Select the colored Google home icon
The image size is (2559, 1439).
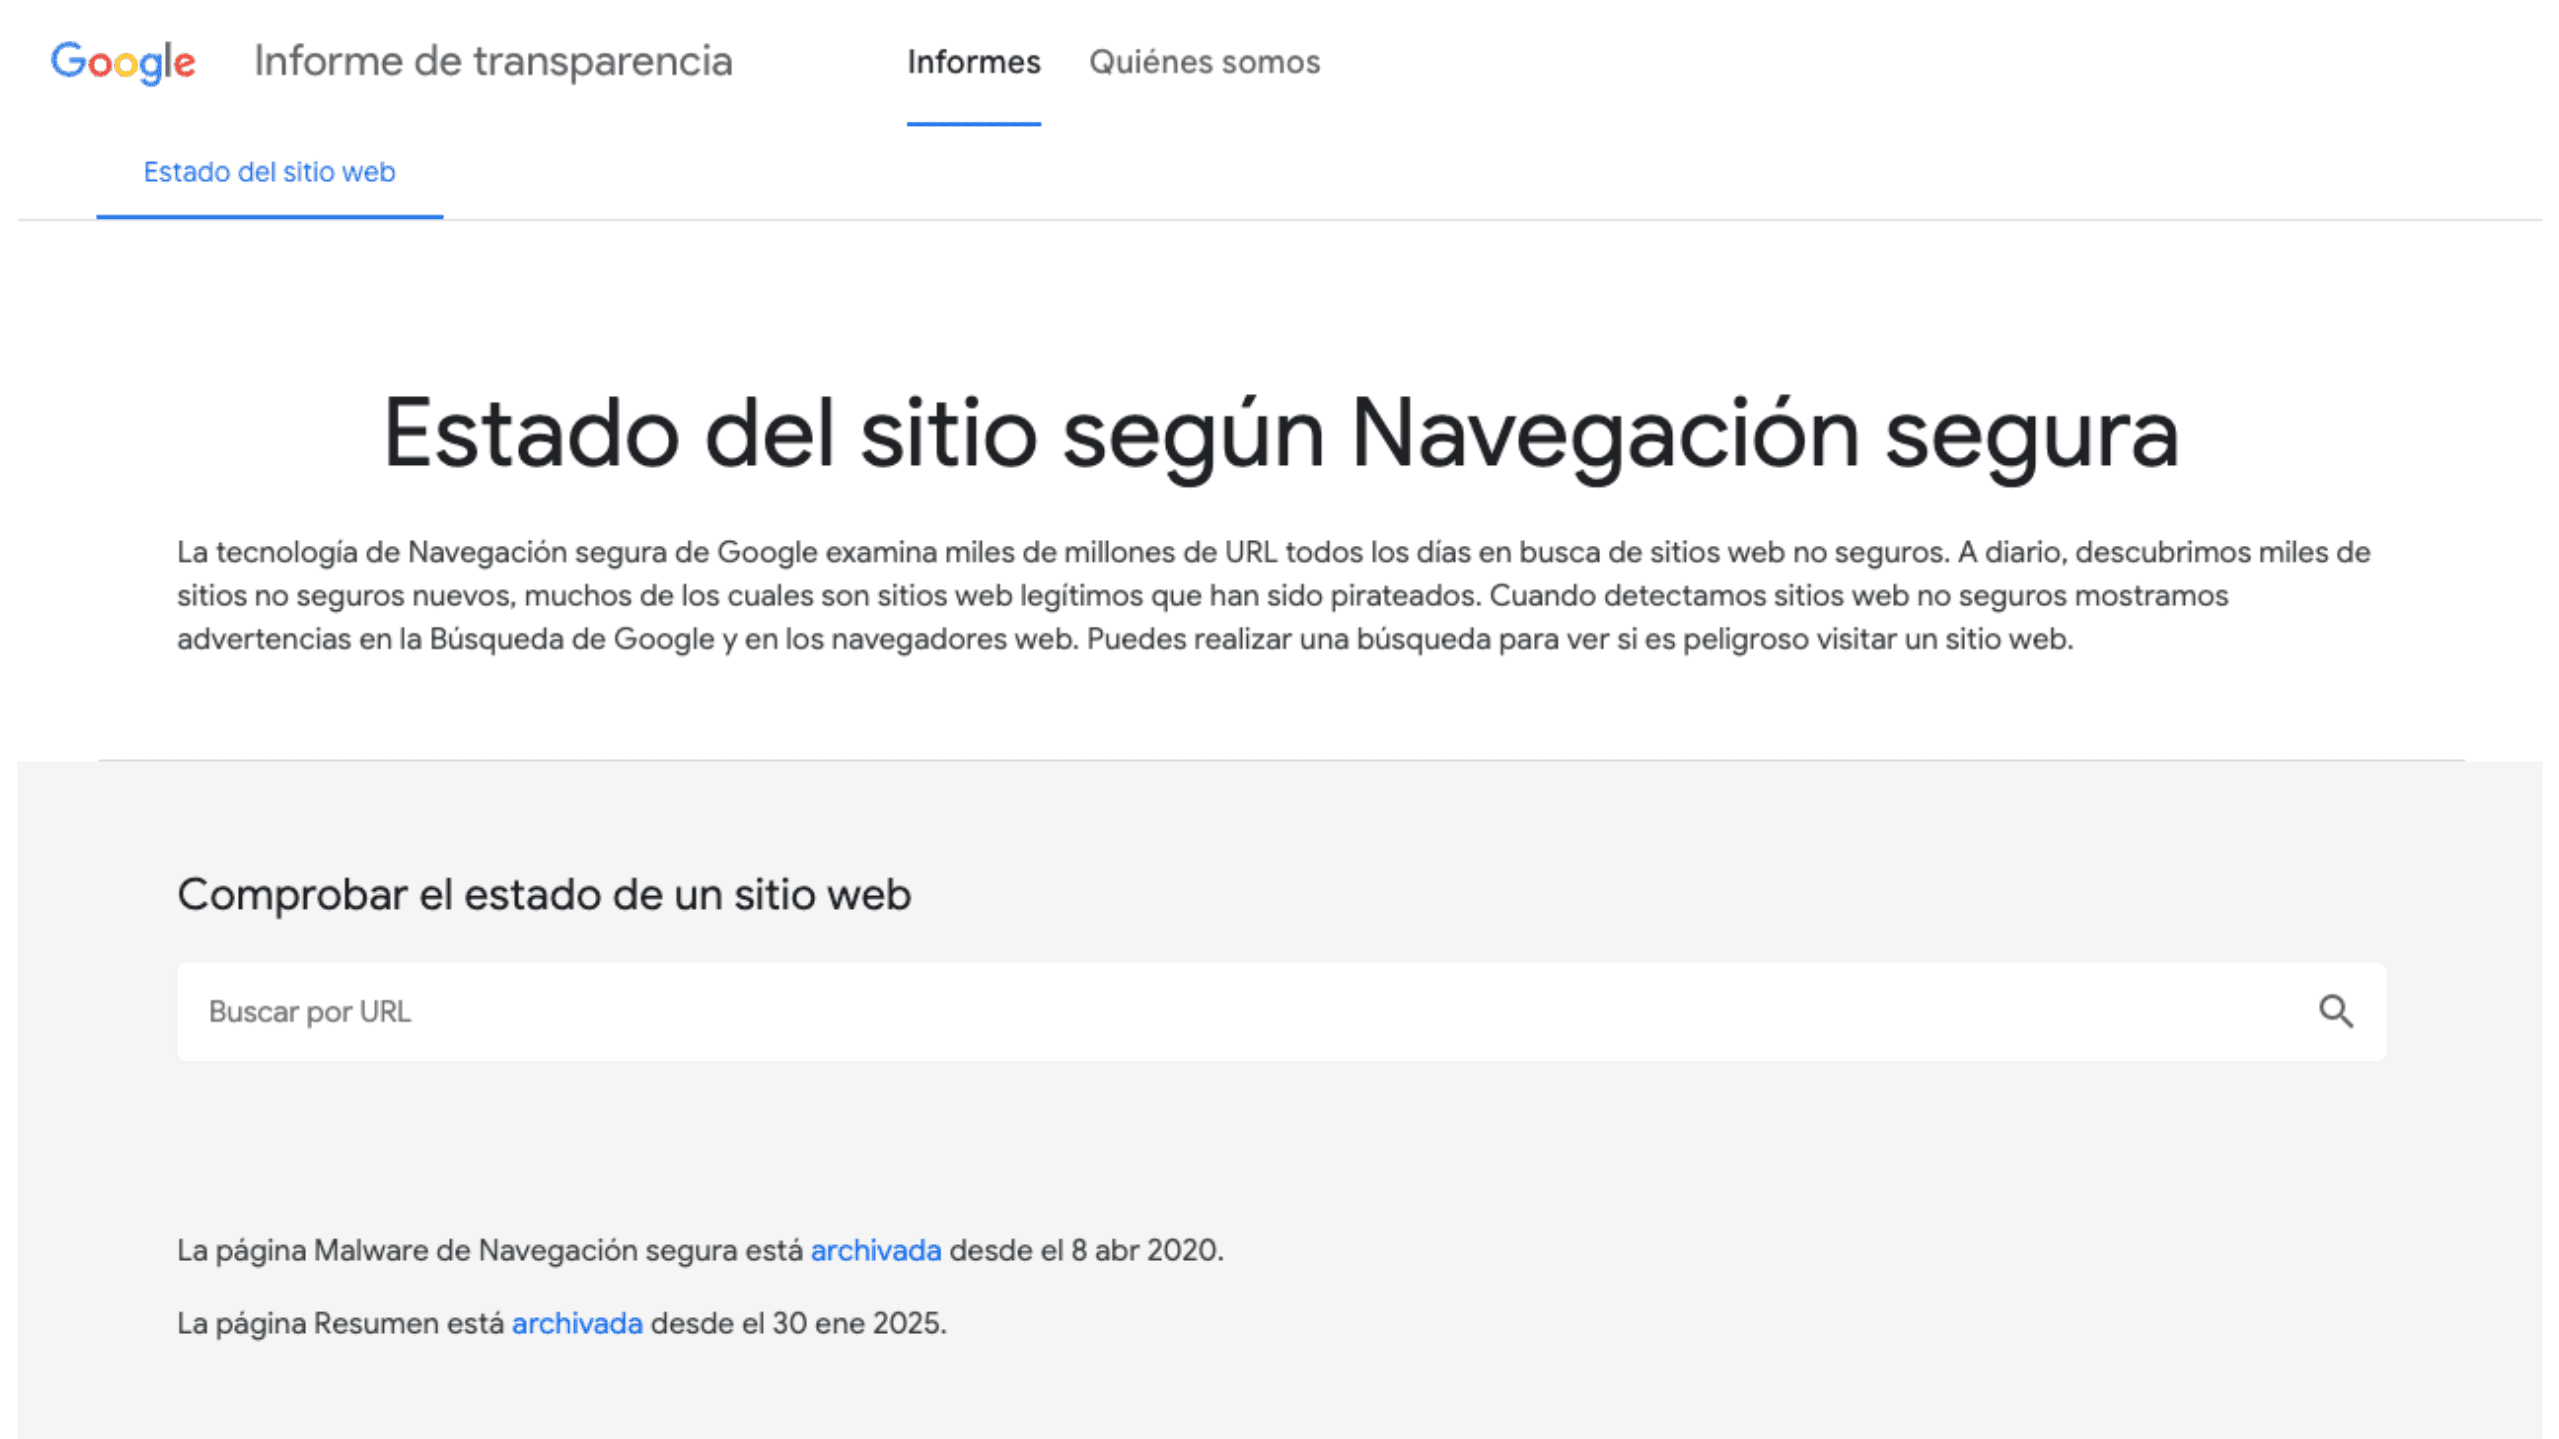123,62
